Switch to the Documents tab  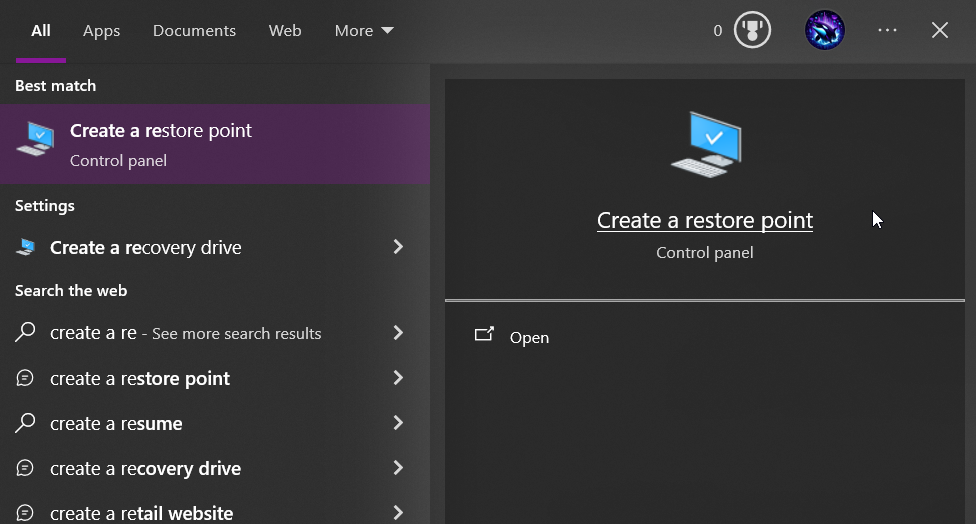coord(194,30)
